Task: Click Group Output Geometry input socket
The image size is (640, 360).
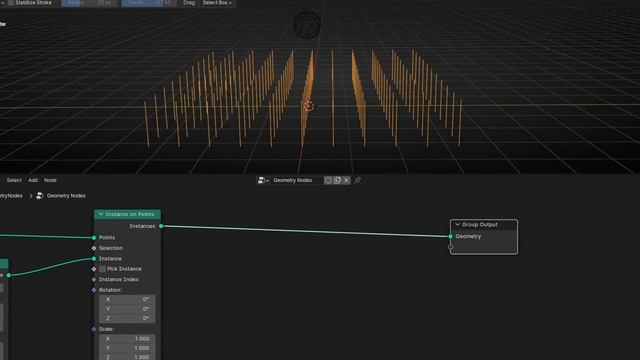Action: click(x=451, y=236)
